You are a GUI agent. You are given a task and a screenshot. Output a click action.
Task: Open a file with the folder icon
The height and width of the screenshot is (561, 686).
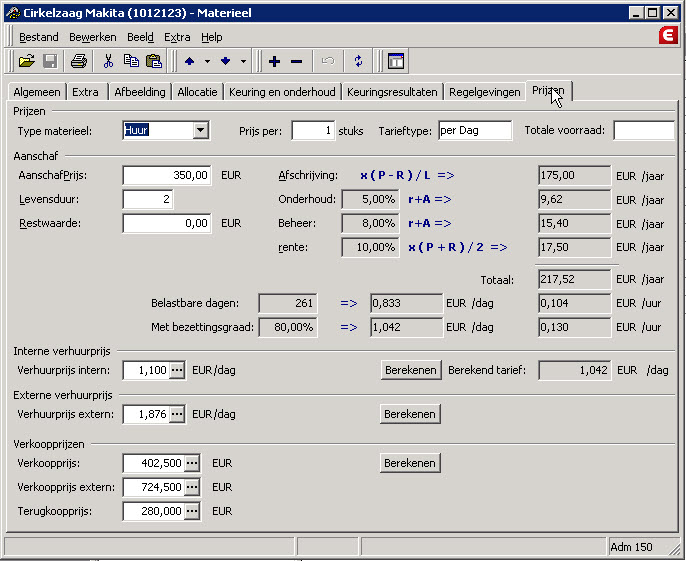(x=27, y=61)
